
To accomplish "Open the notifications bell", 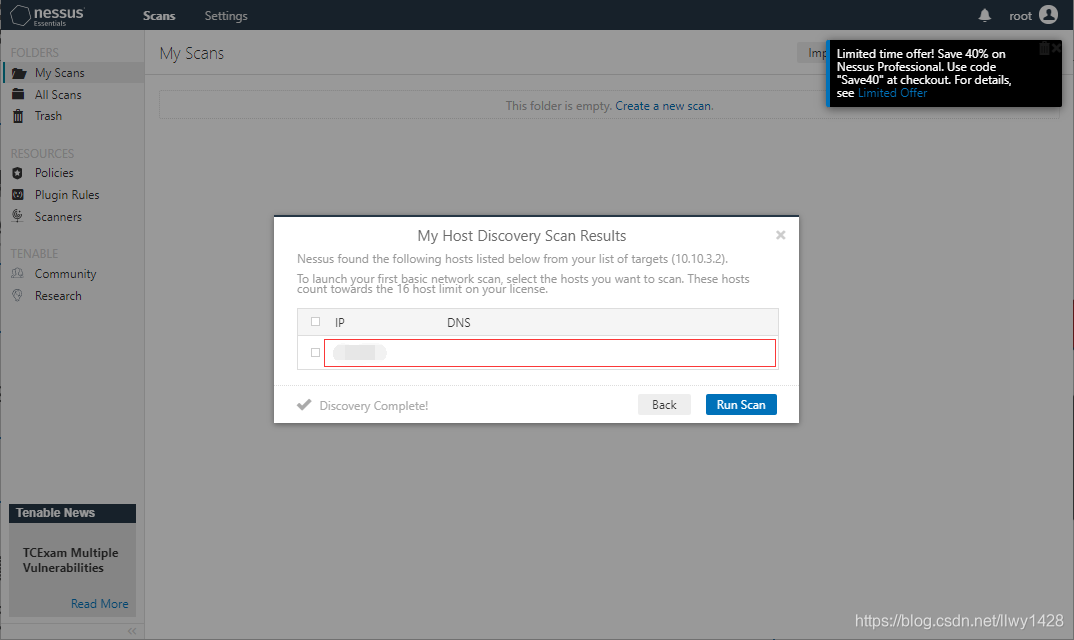I will coord(985,15).
